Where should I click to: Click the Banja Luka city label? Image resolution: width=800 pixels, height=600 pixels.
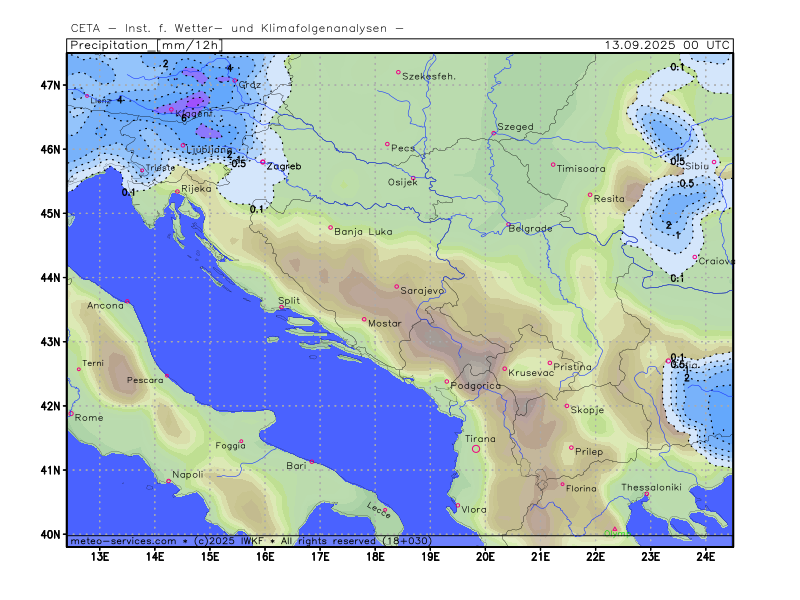[x=363, y=232]
